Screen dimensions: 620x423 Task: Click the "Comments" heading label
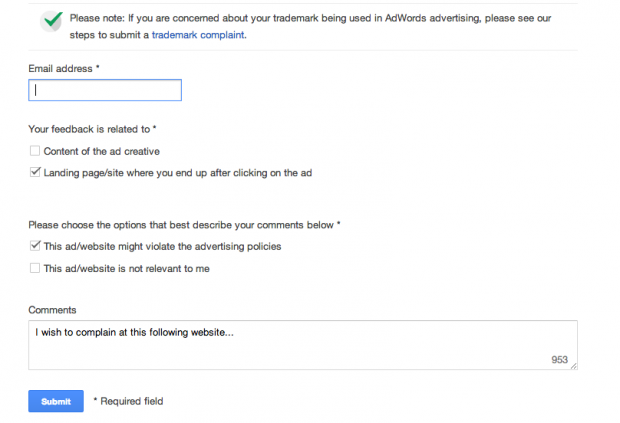click(52, 310)
